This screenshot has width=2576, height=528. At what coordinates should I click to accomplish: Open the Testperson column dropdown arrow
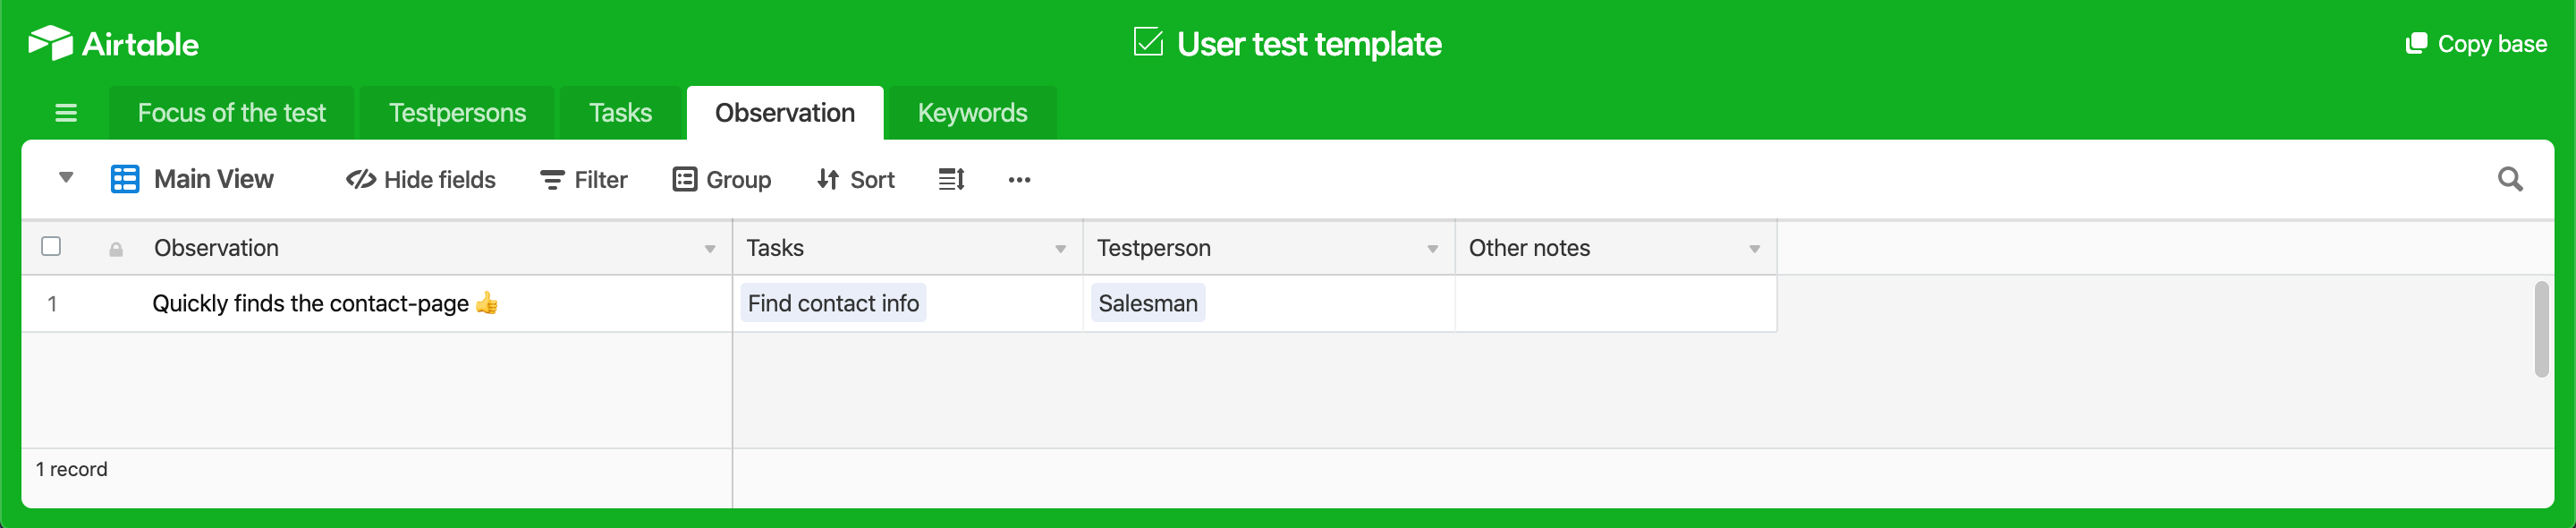click(1432, 249)
